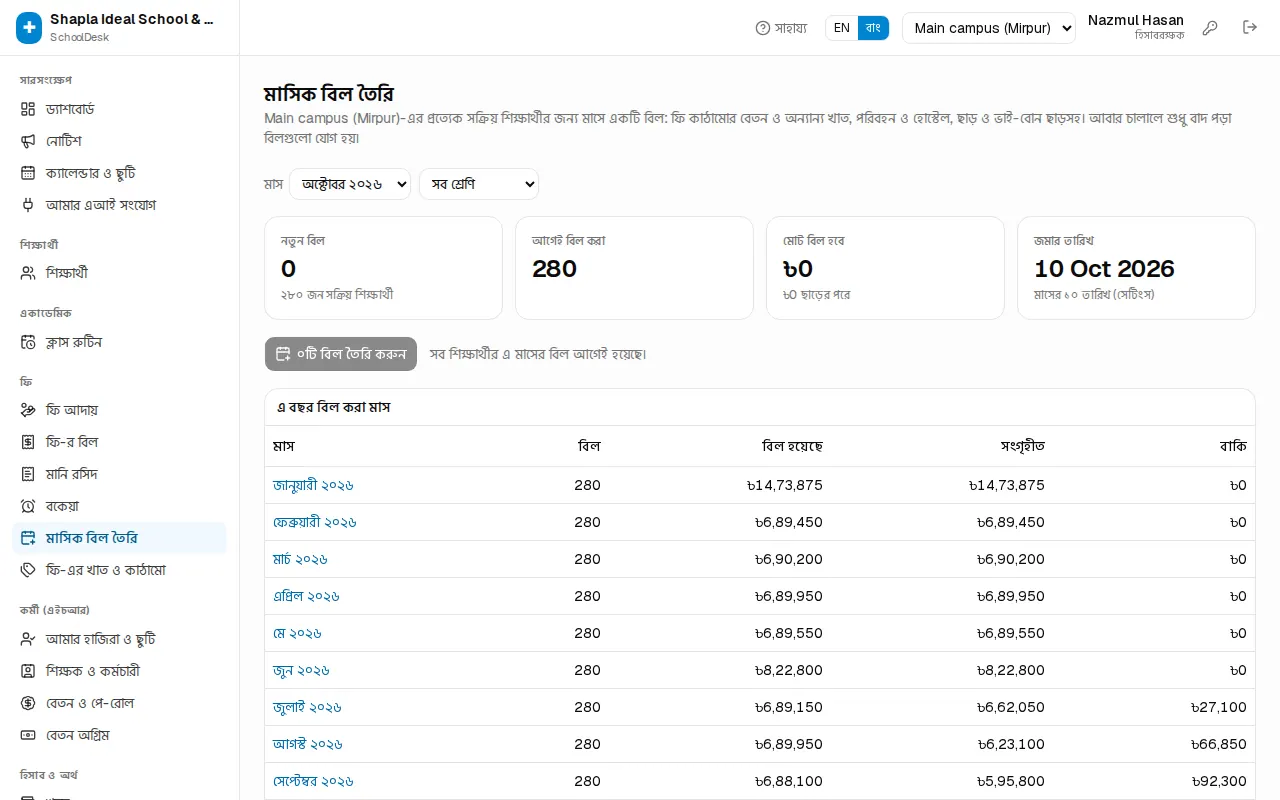The height and width of the screenshot is (800, 1280).
Task: Open the মার্চ ২০২৬ month link
Action: (x=300, y=559)
